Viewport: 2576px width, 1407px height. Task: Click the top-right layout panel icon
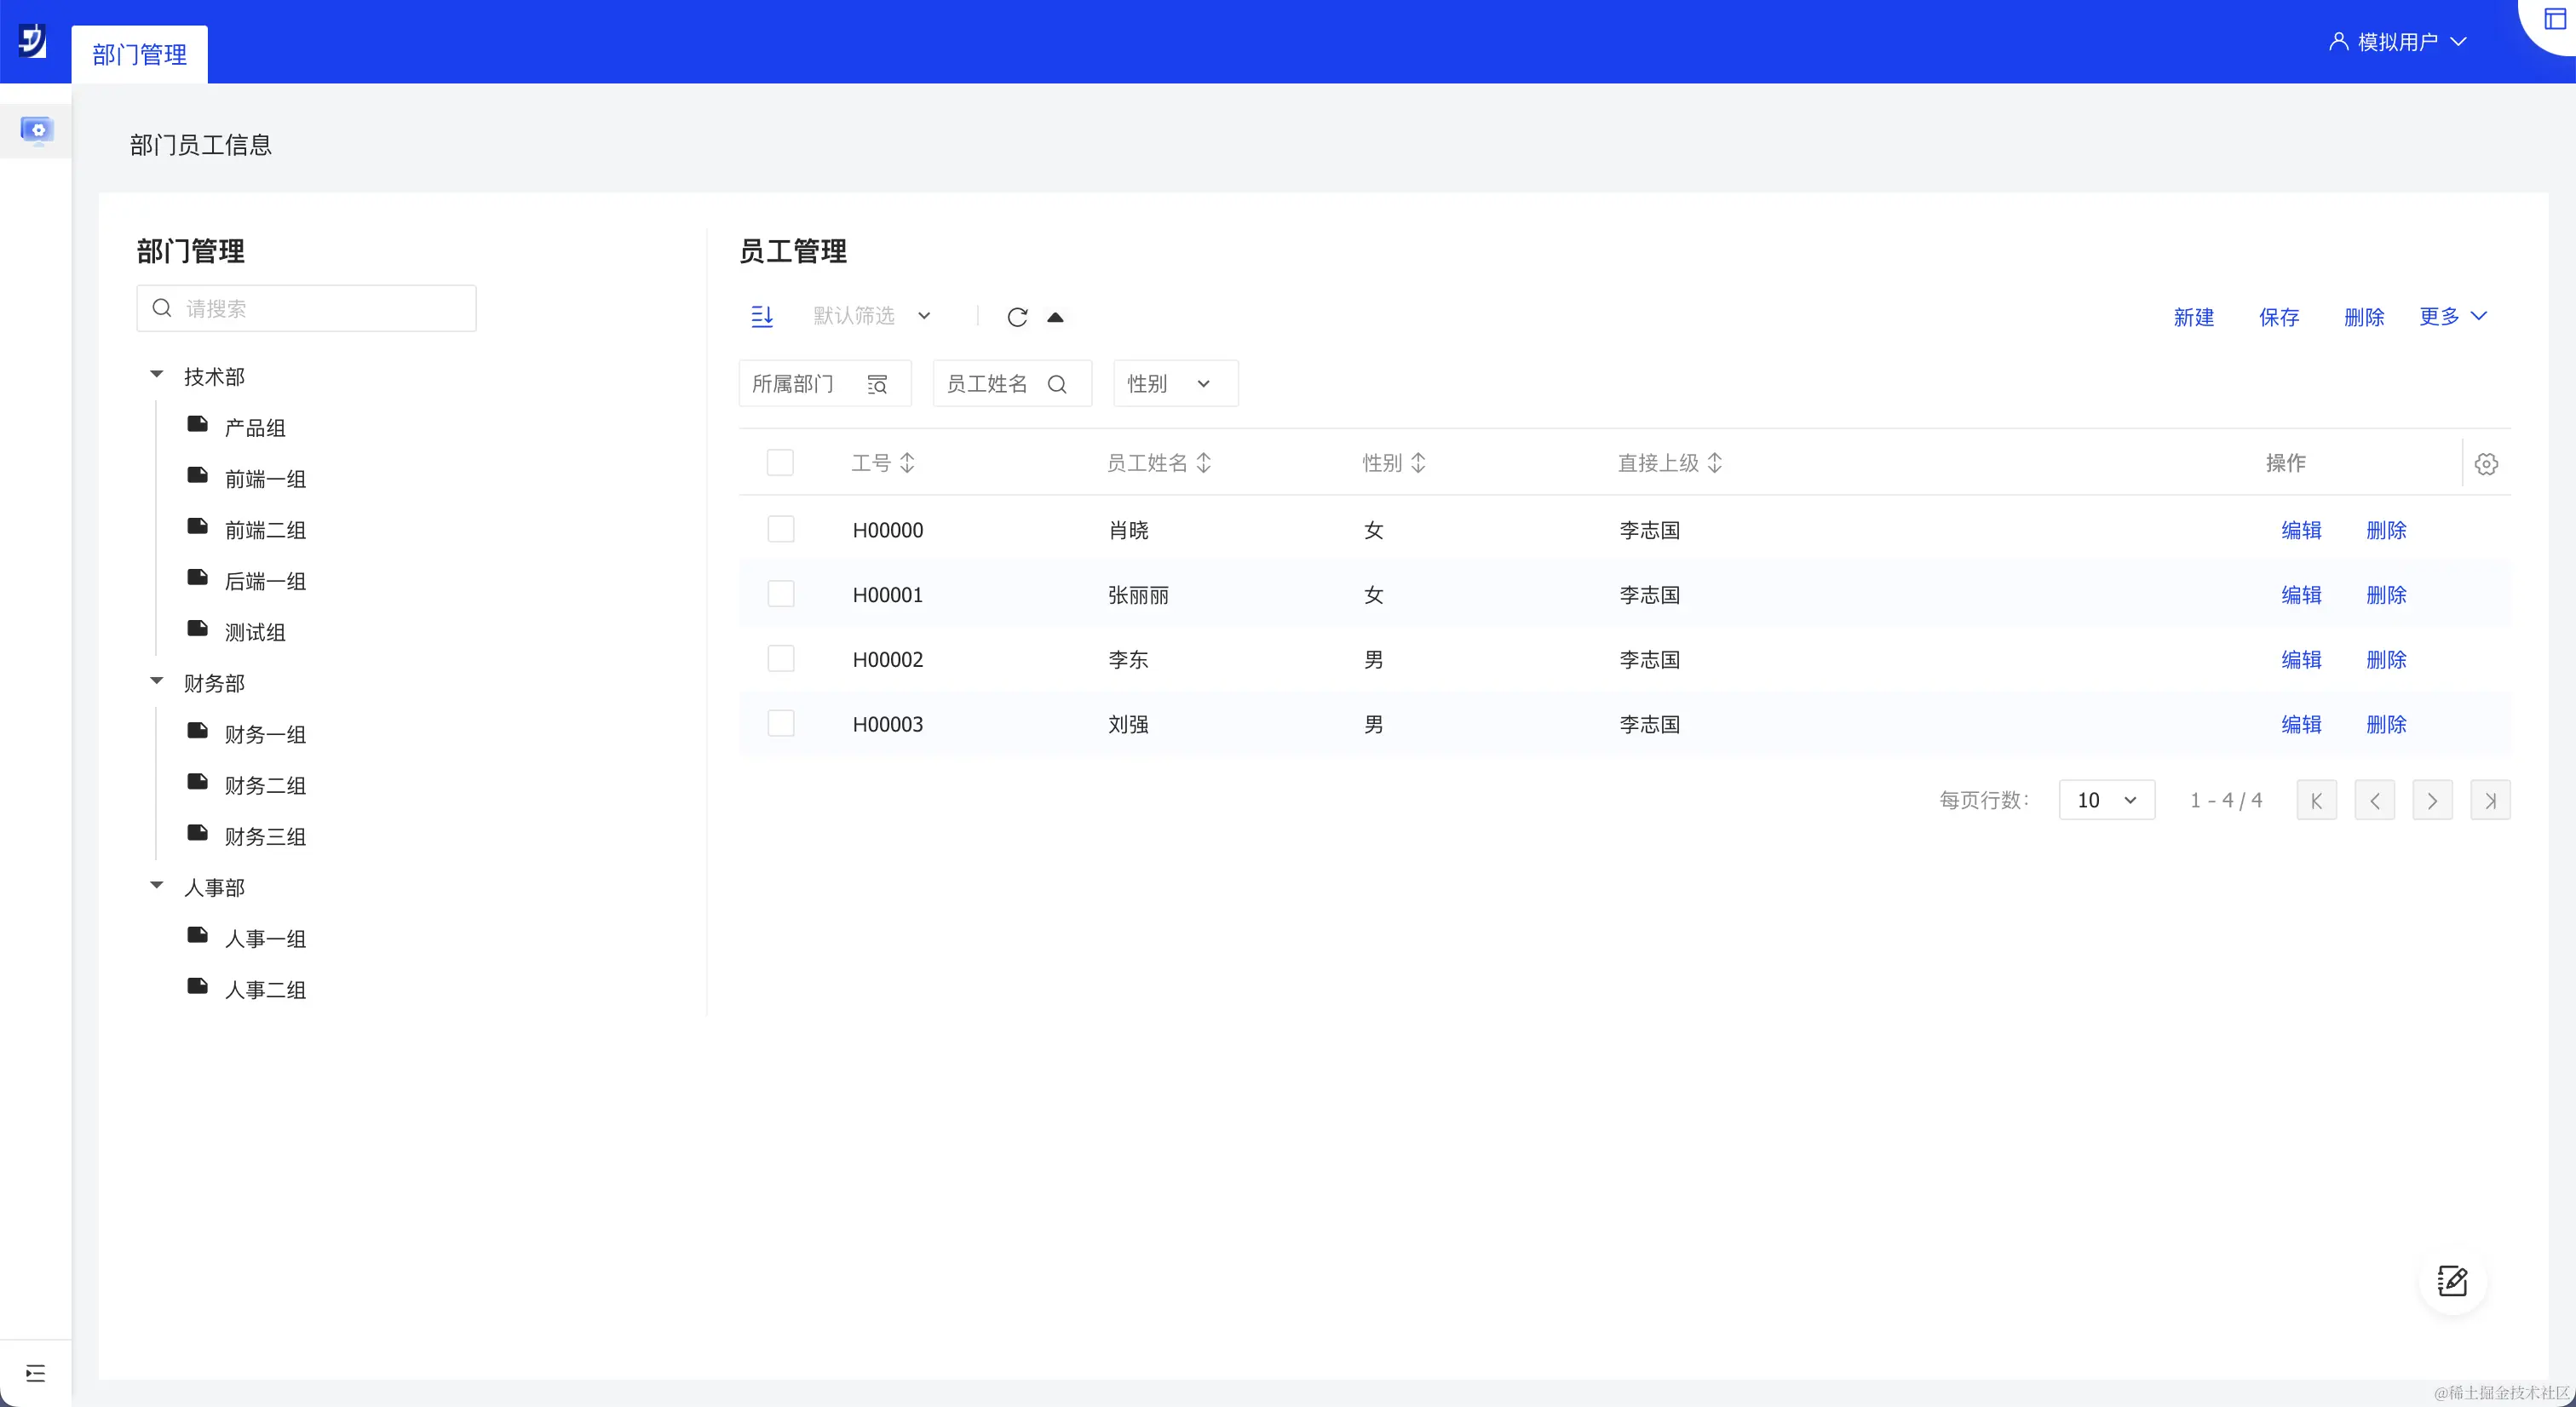click(x=2555, y=19)
